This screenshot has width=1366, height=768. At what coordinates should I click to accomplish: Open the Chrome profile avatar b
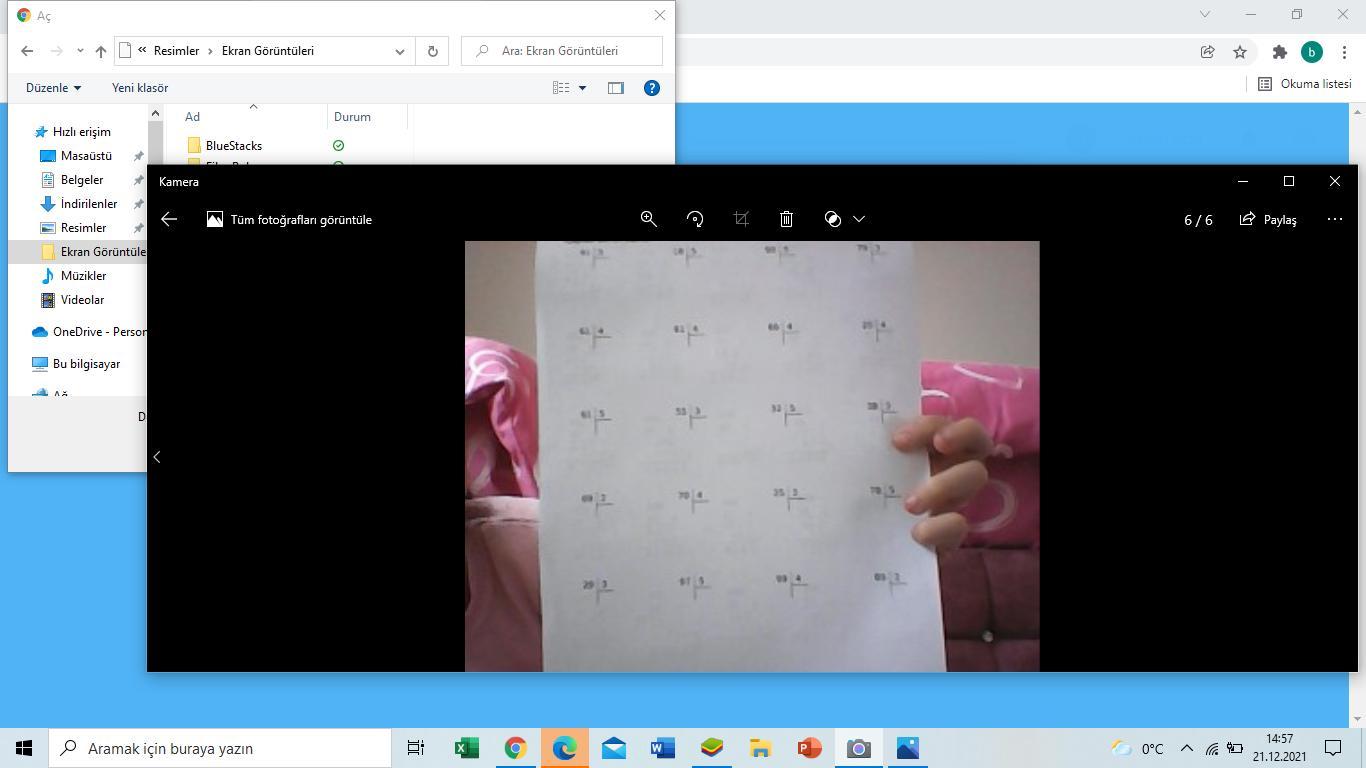point(1312,52)
